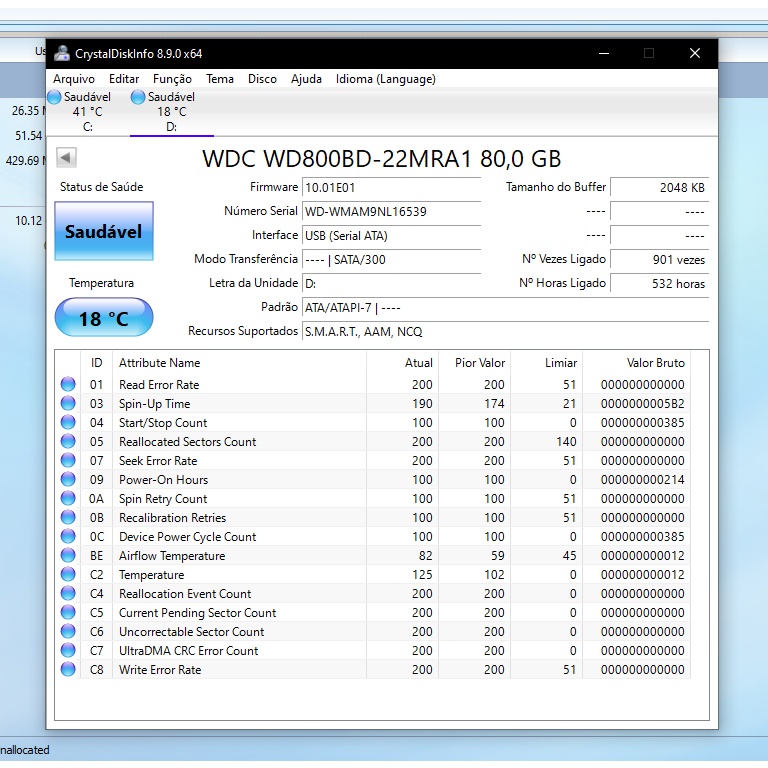Click the Saudável health status button
Screen dimensions: 768x768
pos(104,231)
